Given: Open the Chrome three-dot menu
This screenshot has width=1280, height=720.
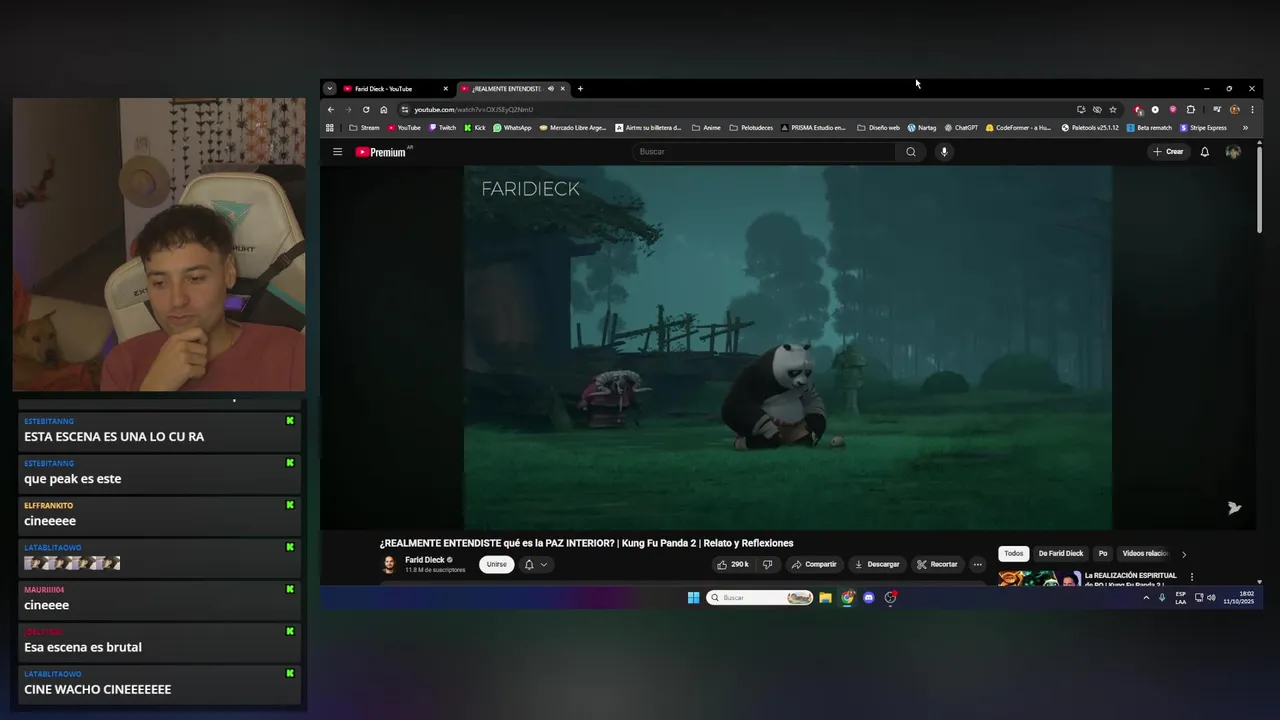Looking at the screenshot, I should point(1252,109).
